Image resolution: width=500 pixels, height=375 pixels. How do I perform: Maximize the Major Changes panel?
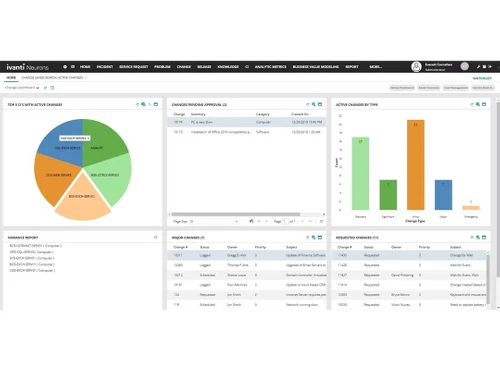[320, 237]
